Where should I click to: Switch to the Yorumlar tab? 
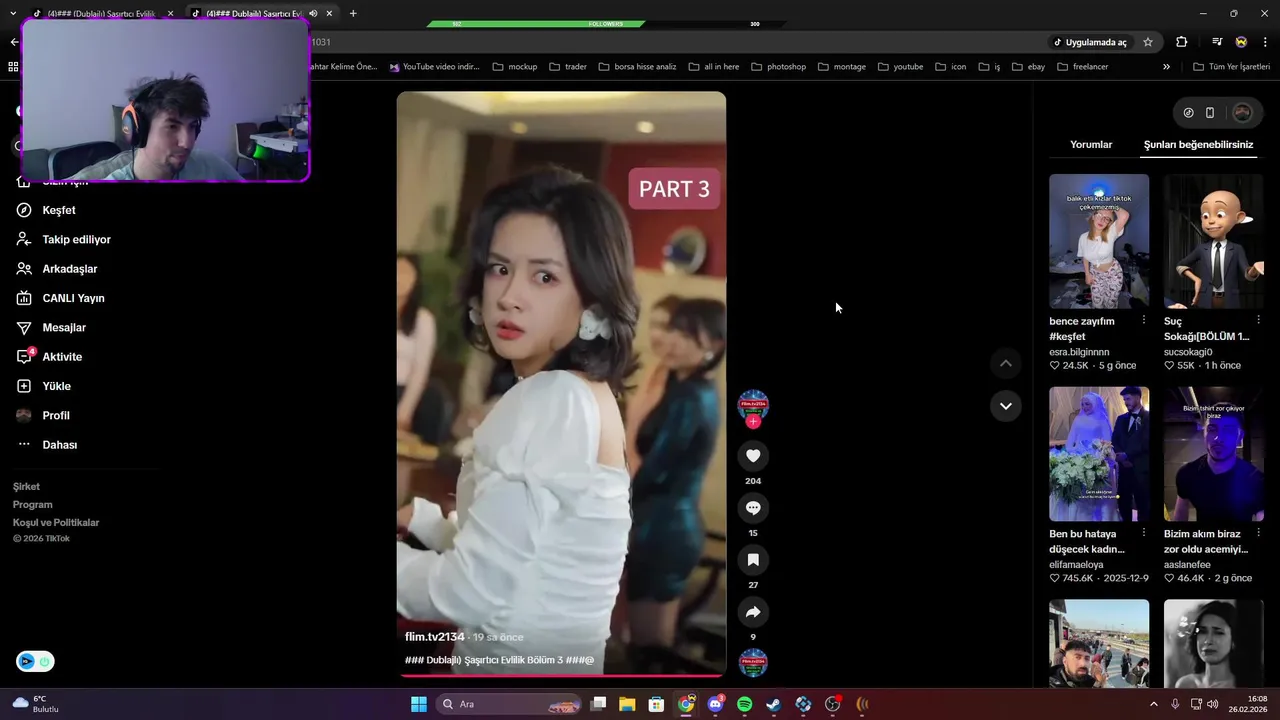[x=1091, y=145]
